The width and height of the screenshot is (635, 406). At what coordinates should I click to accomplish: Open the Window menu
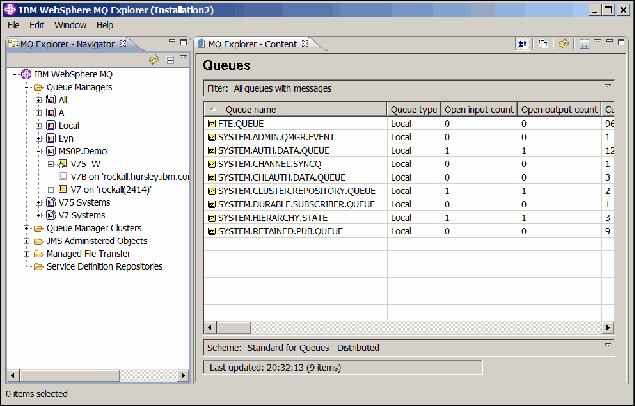pyautogui.click(x=70, y=25)
